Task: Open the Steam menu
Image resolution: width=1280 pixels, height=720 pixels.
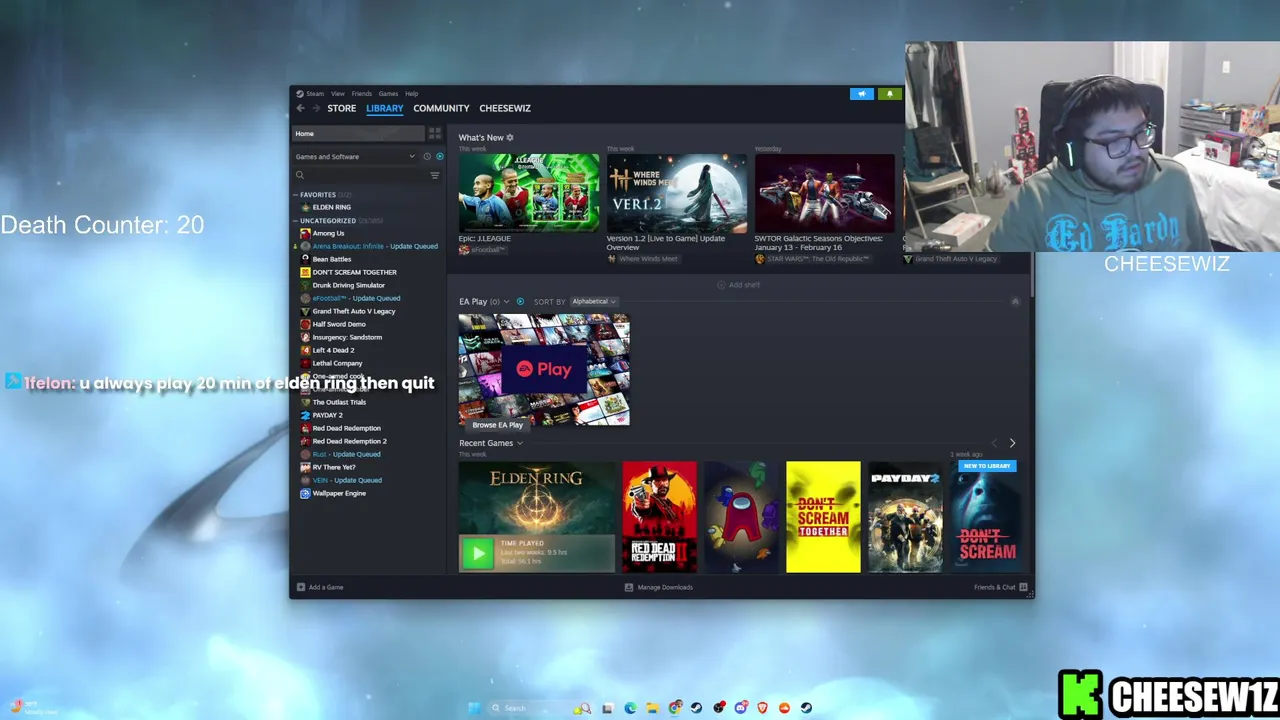Action: point(315,94)
